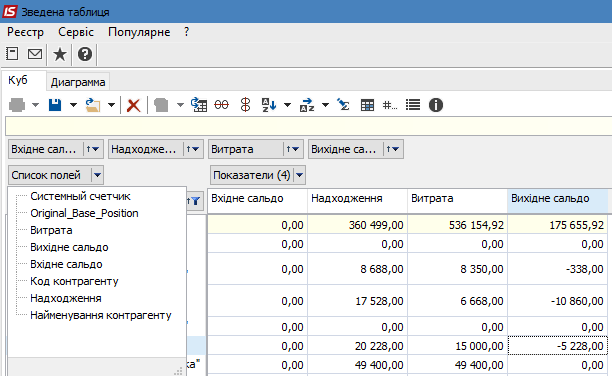Open the save icon dropdown arrow
612x376 pixels.
(73, 105)
